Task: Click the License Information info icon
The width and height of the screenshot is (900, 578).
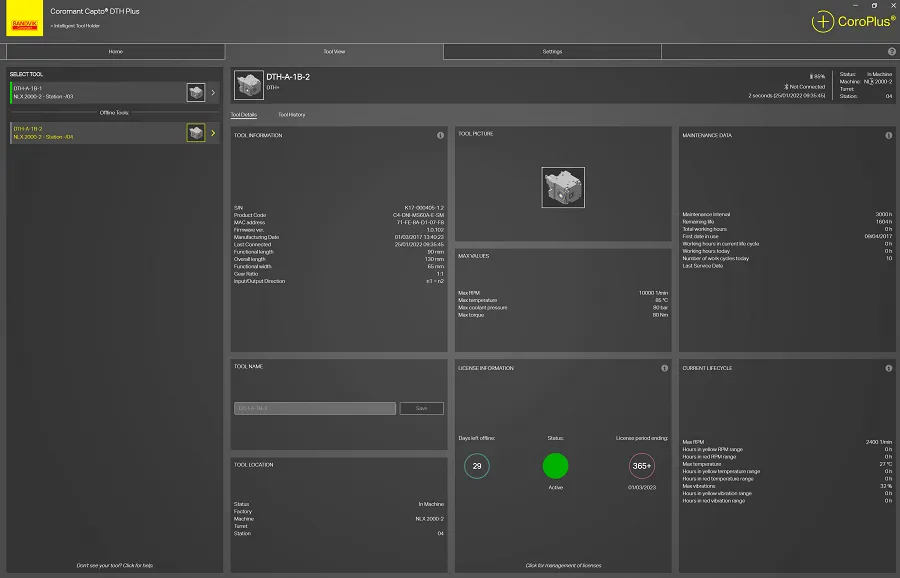Action: pyautogui.click(x=664, y=368)
